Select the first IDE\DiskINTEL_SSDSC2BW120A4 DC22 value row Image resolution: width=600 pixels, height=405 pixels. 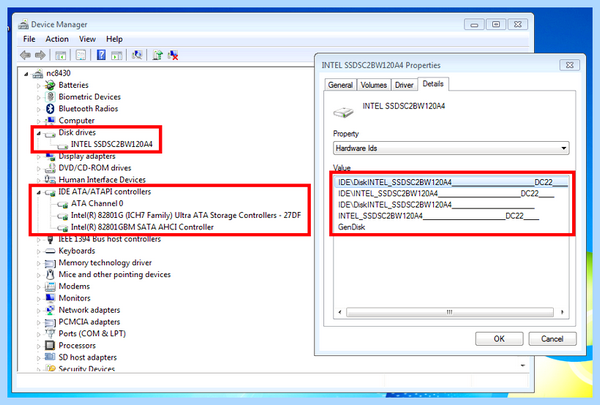pyautogui.click(x=452, y=182)
